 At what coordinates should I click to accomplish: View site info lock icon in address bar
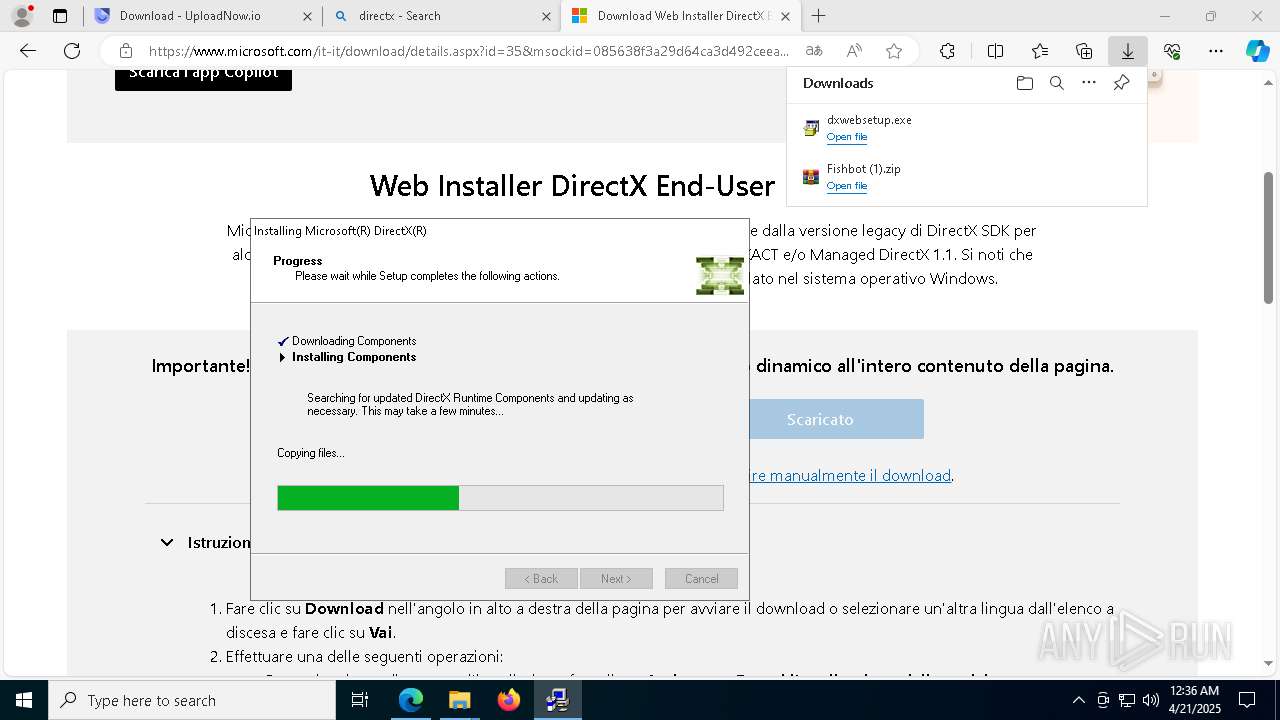(126, 51)
